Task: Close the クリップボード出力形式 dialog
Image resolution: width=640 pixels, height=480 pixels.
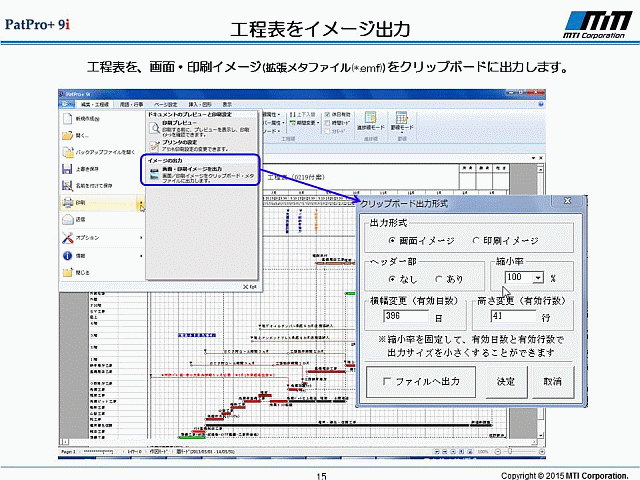Action: coord(567,200)
